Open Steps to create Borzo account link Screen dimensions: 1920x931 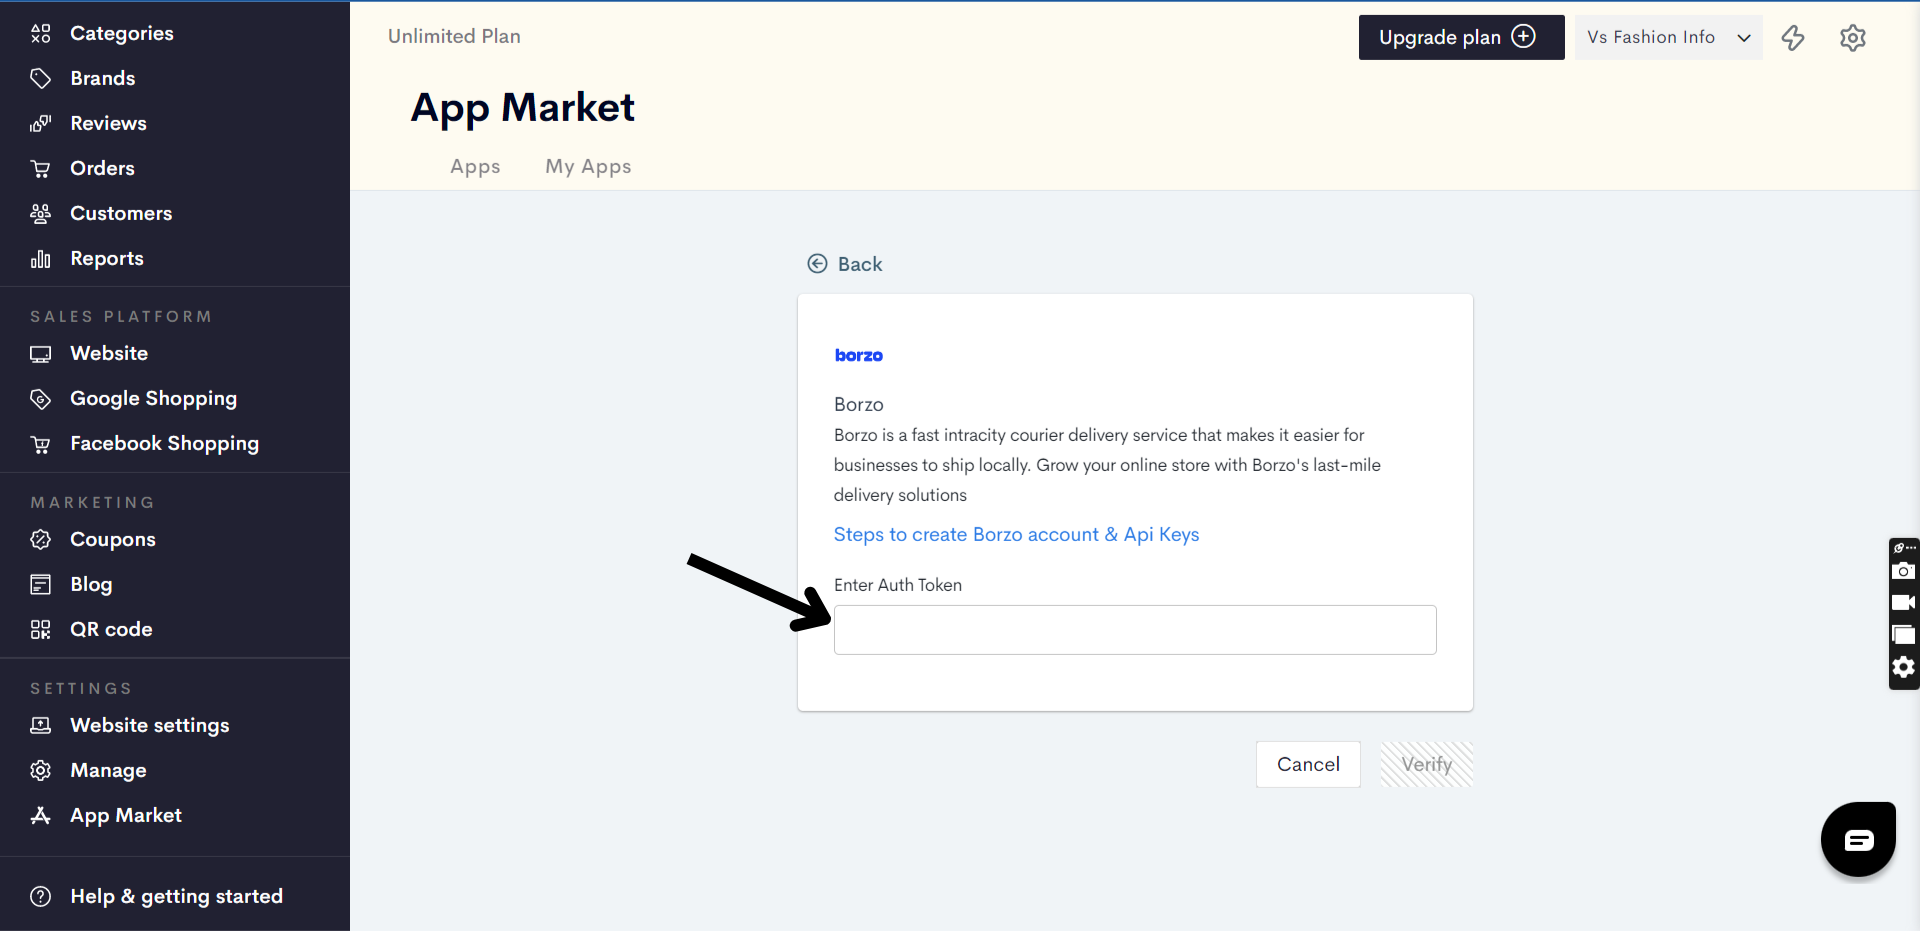tap(1016, 534)
